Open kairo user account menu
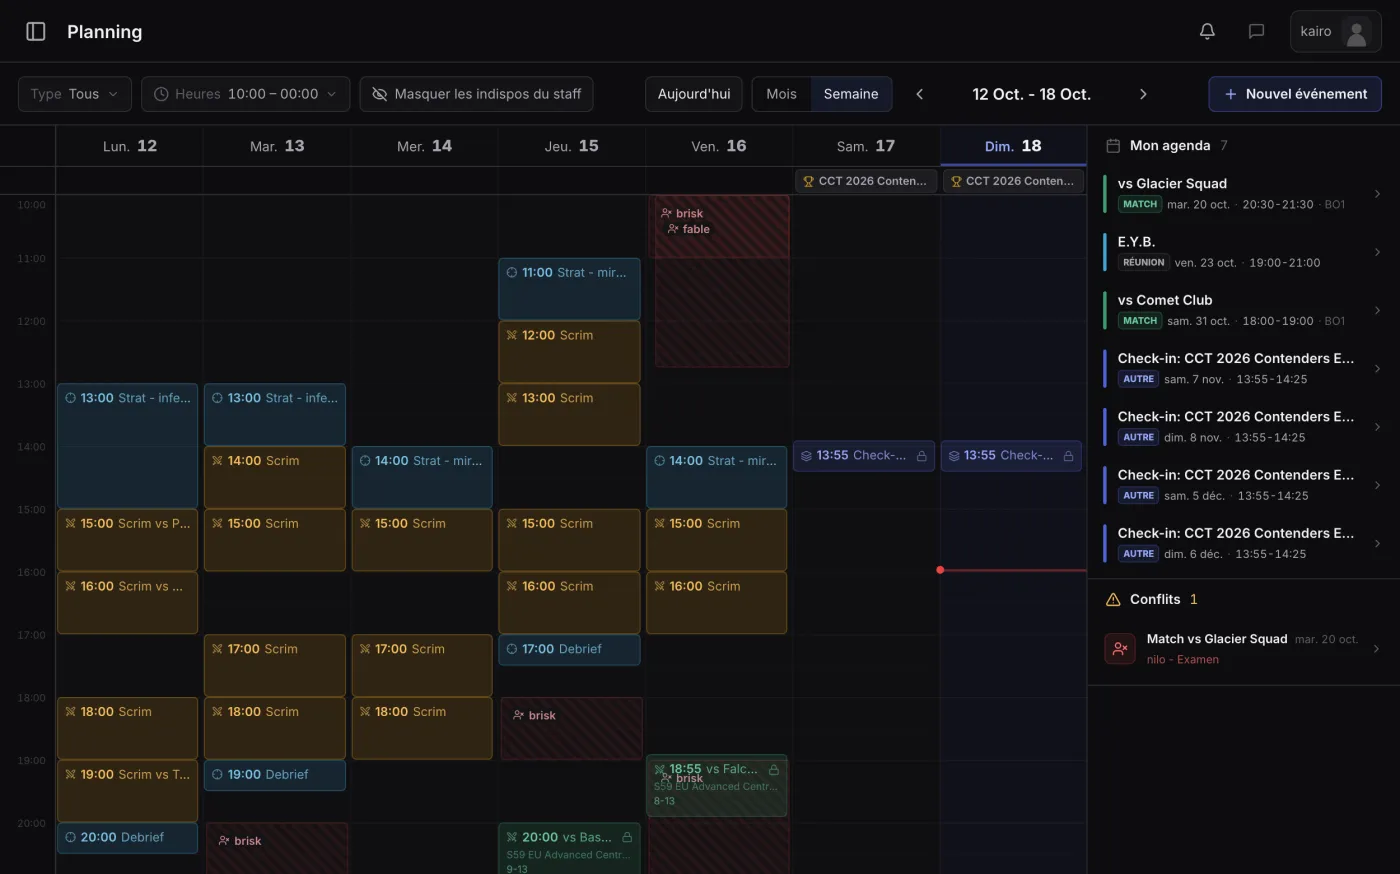 [x=1335, y=31]
